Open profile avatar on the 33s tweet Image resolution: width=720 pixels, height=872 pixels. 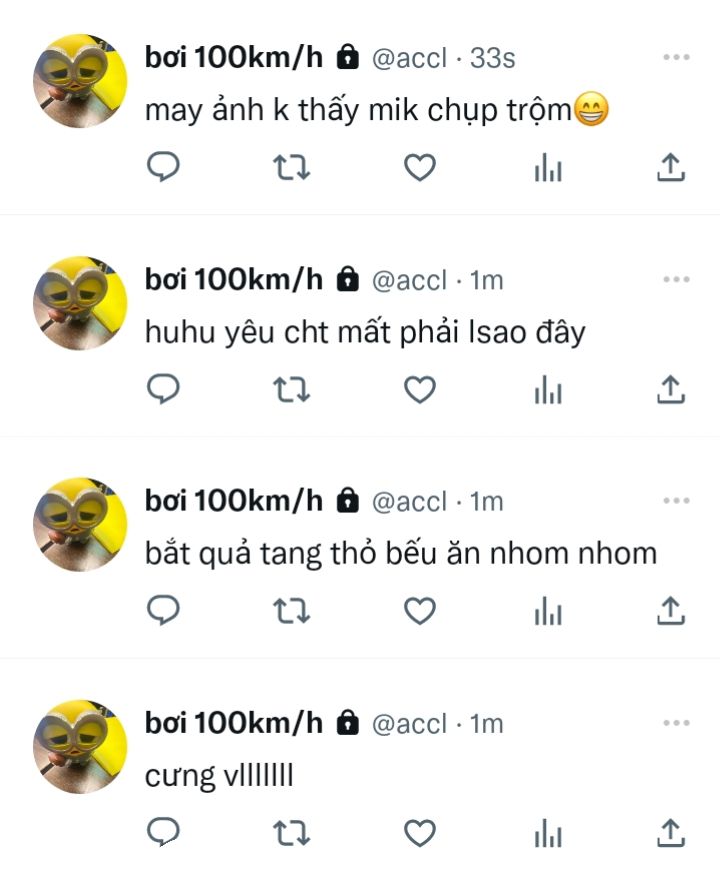[80, 81]
